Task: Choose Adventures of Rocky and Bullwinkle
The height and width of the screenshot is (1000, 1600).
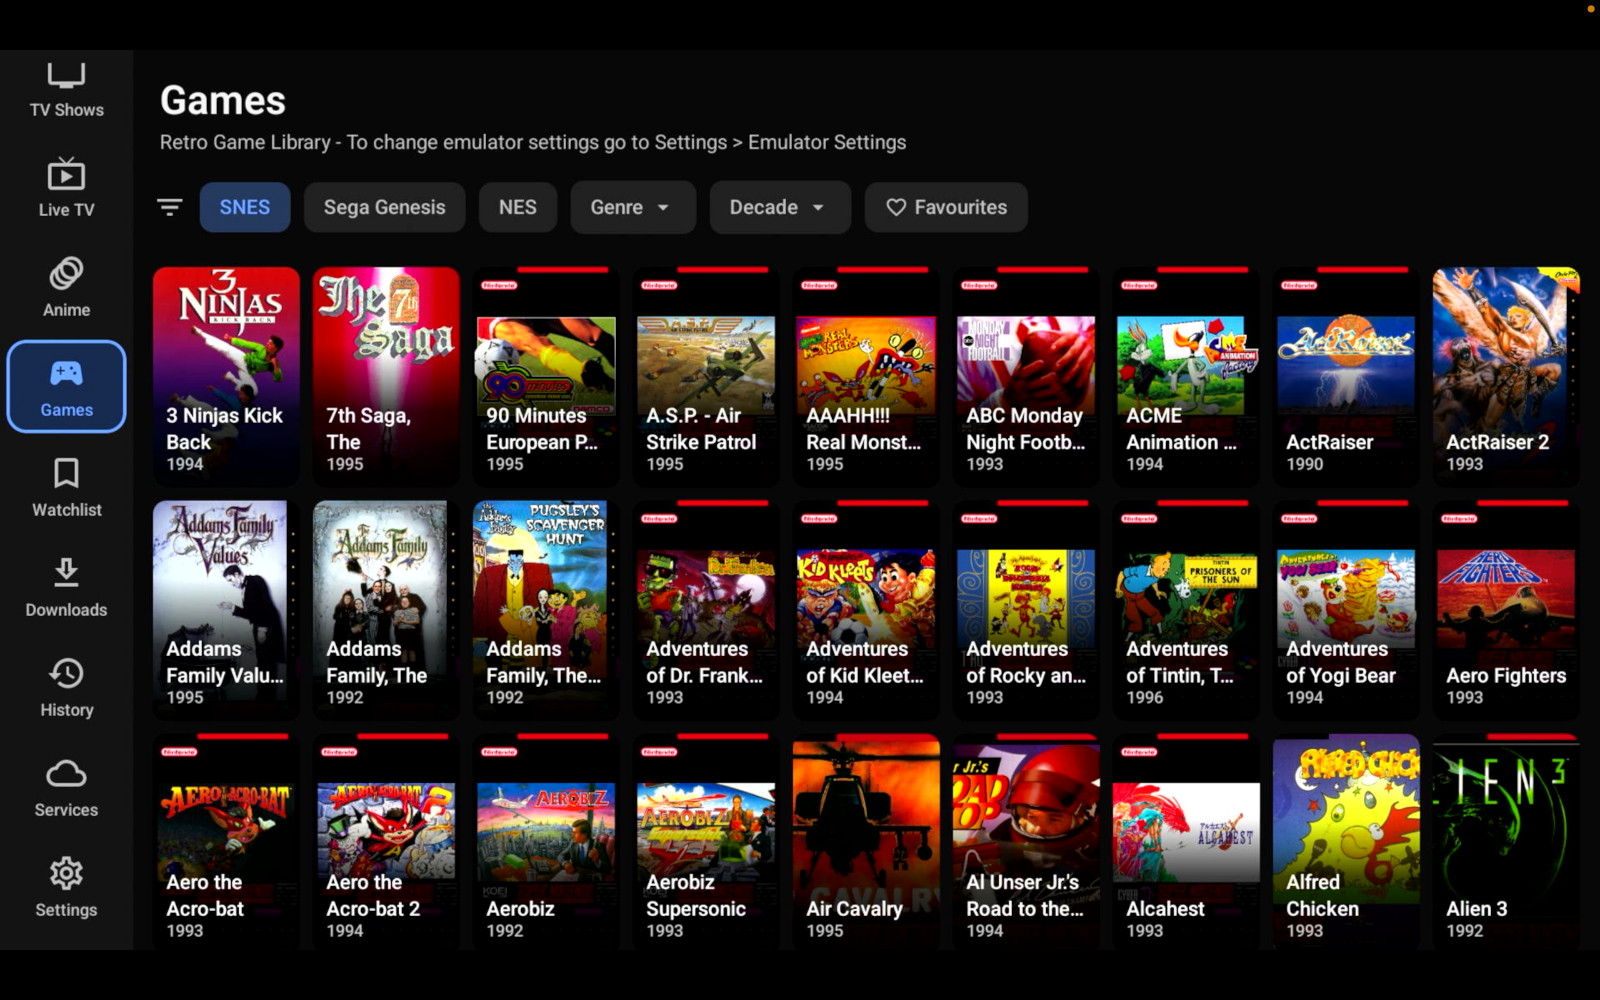Action: (x=1026, y=610)
